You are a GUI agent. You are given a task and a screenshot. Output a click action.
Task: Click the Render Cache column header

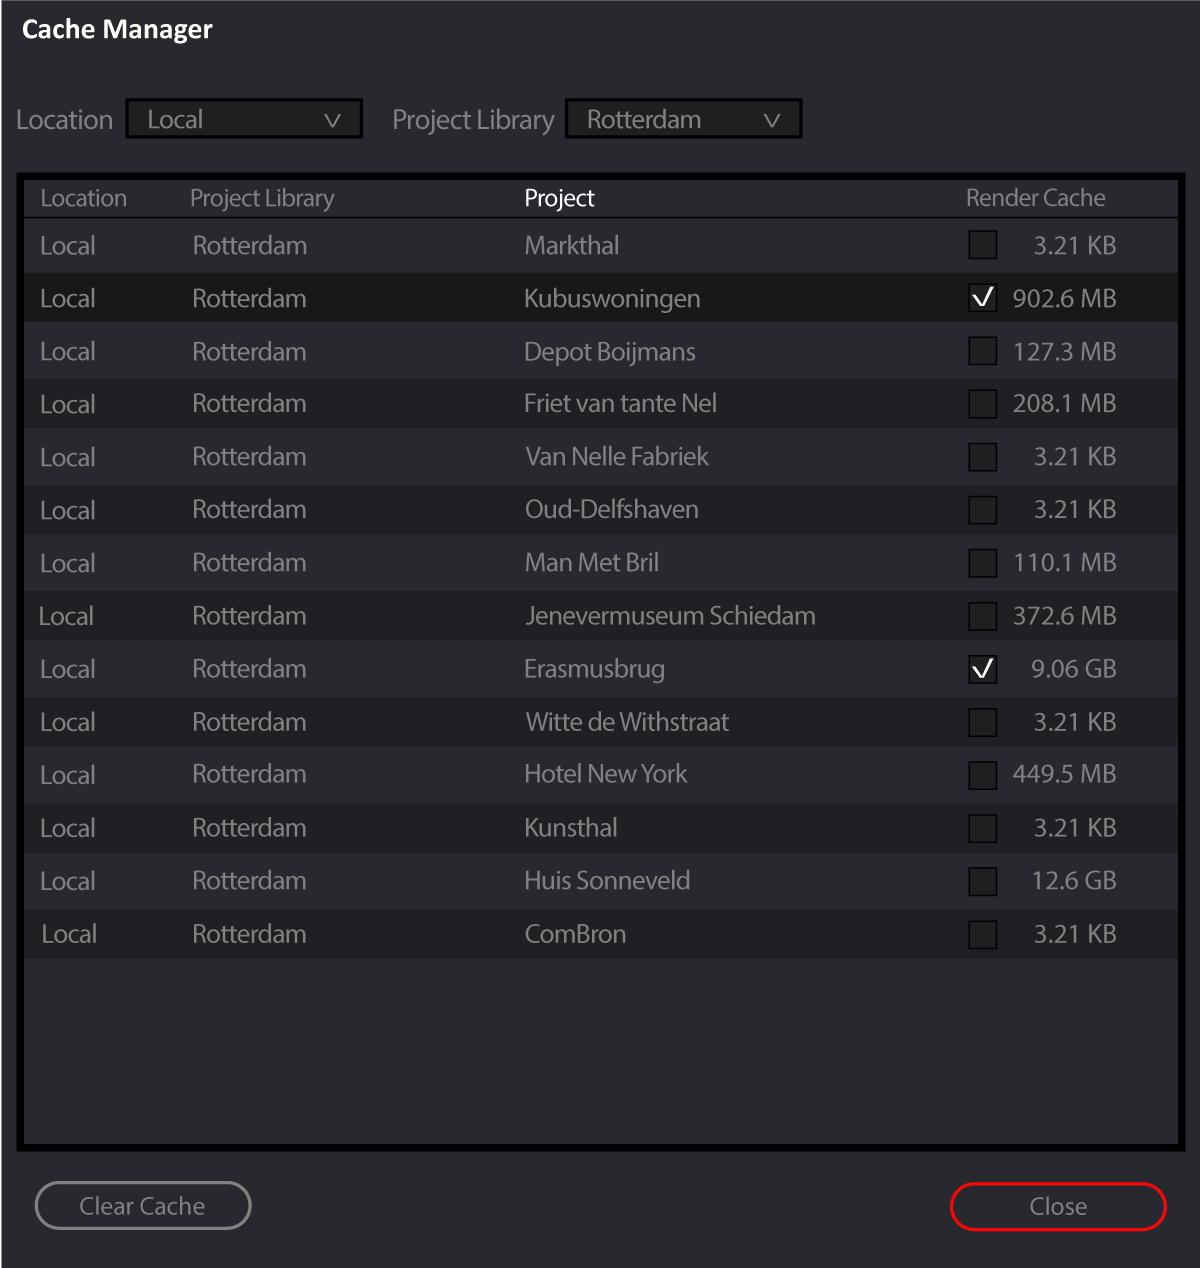[1035, 197]
